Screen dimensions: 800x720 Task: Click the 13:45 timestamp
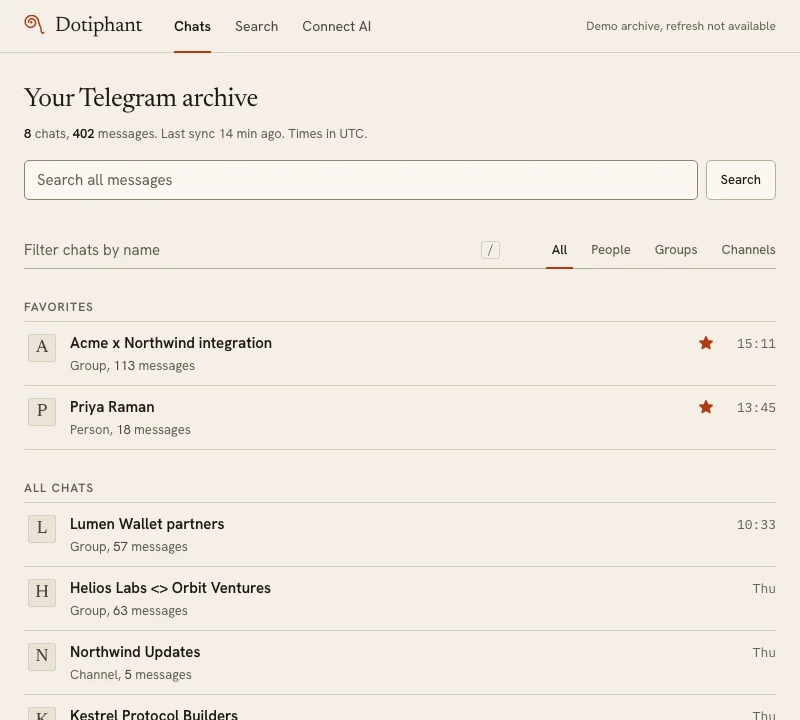(x=756, y=408)
